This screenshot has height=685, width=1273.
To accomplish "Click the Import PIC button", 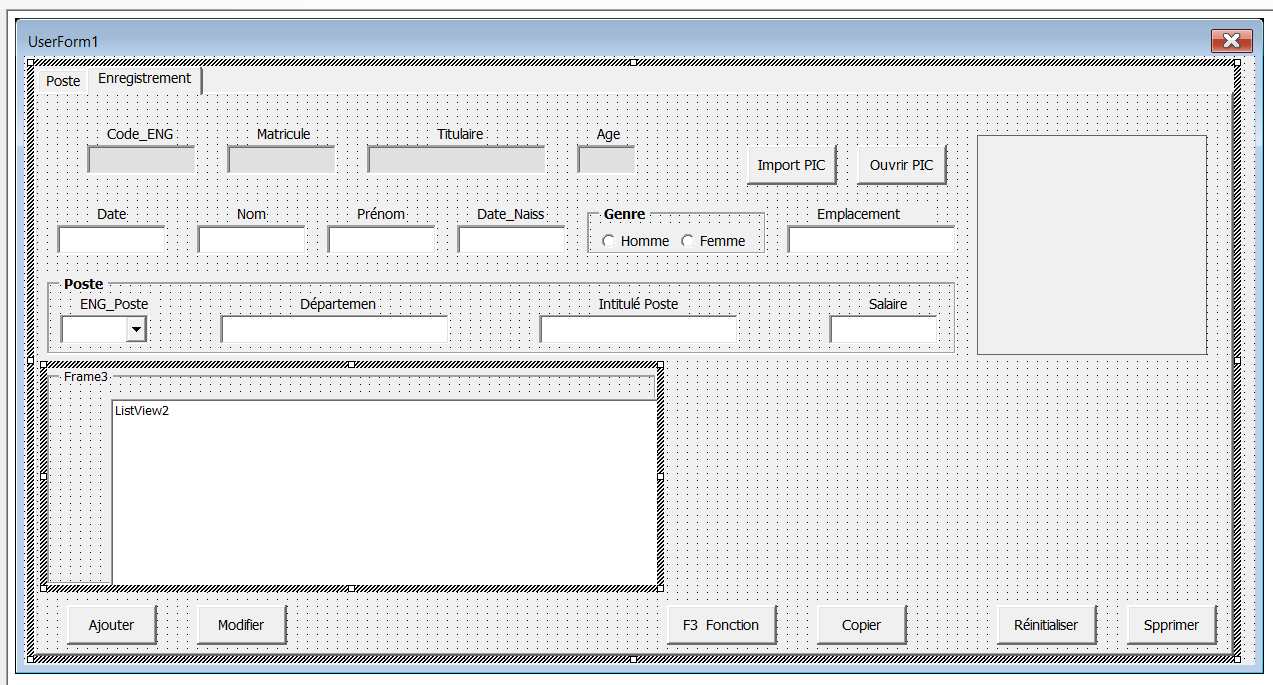I will 791,165.
